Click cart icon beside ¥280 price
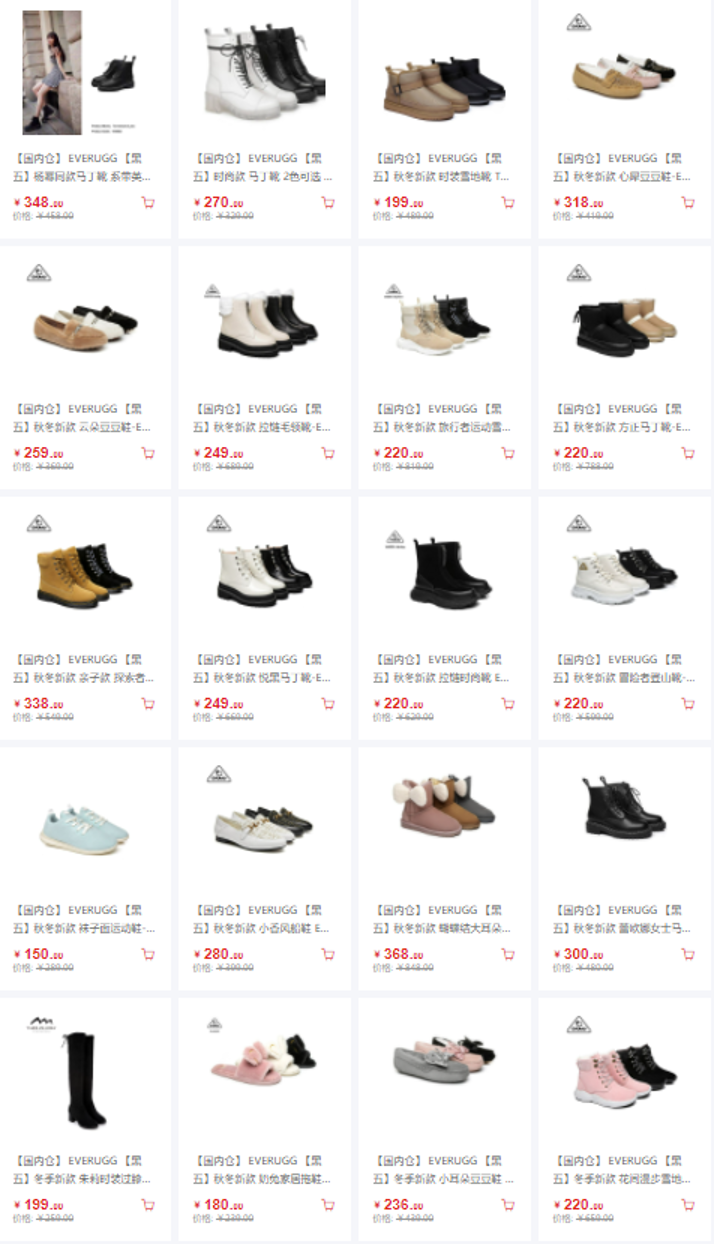Image resolution: width=714 pixels, height=1244 pixels. pos(328,954)
